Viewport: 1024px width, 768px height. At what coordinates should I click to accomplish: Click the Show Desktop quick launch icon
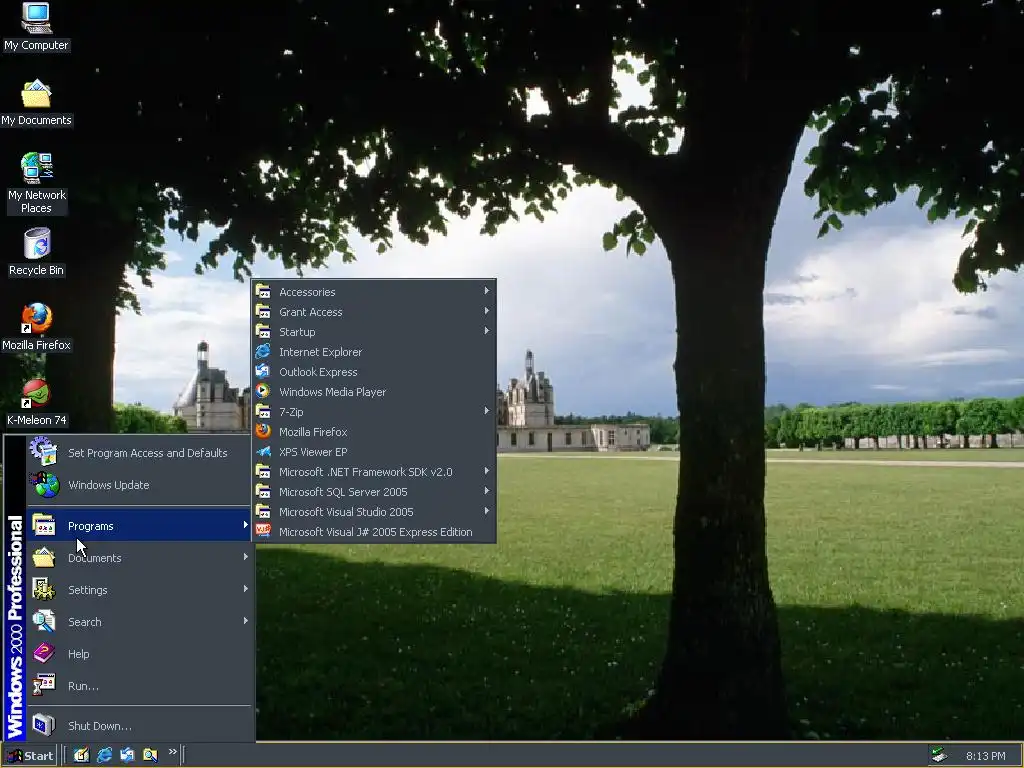pos(81,755)
